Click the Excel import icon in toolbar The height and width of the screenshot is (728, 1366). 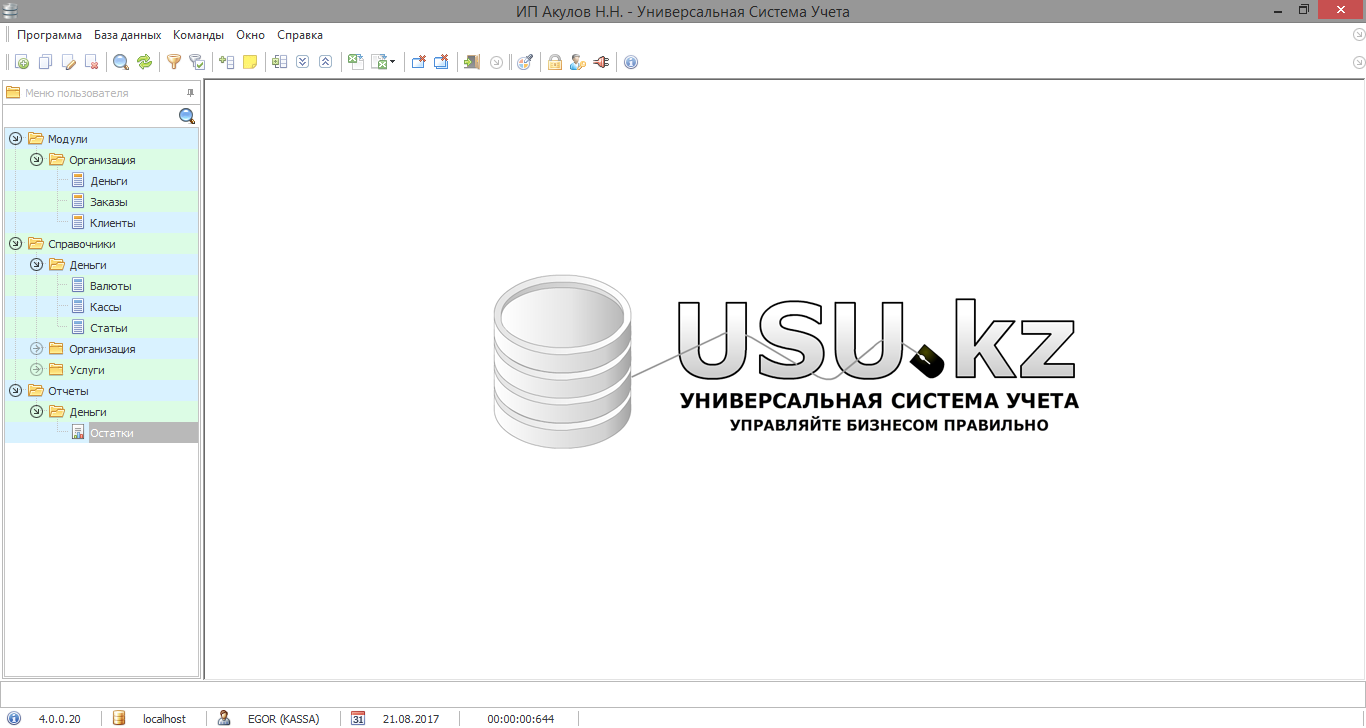click(x=355, y=62)
